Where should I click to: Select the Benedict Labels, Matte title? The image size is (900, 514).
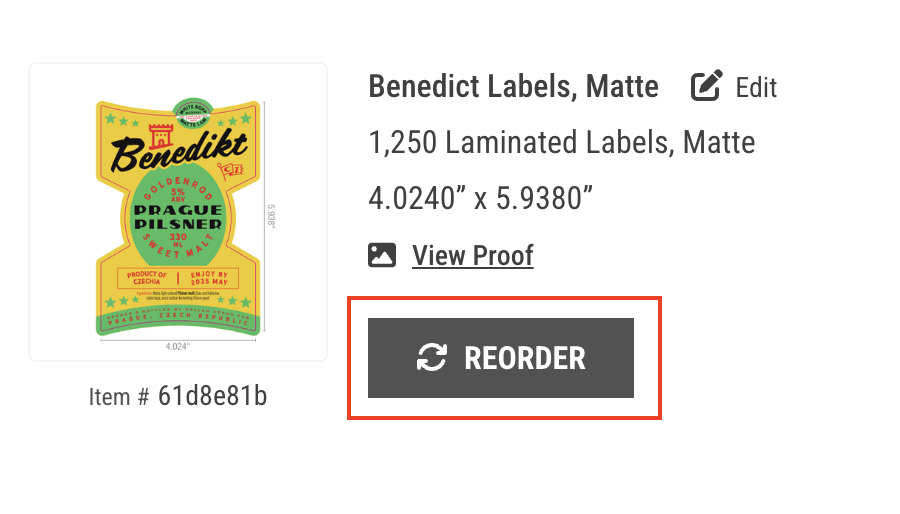[x=513, y=87]
